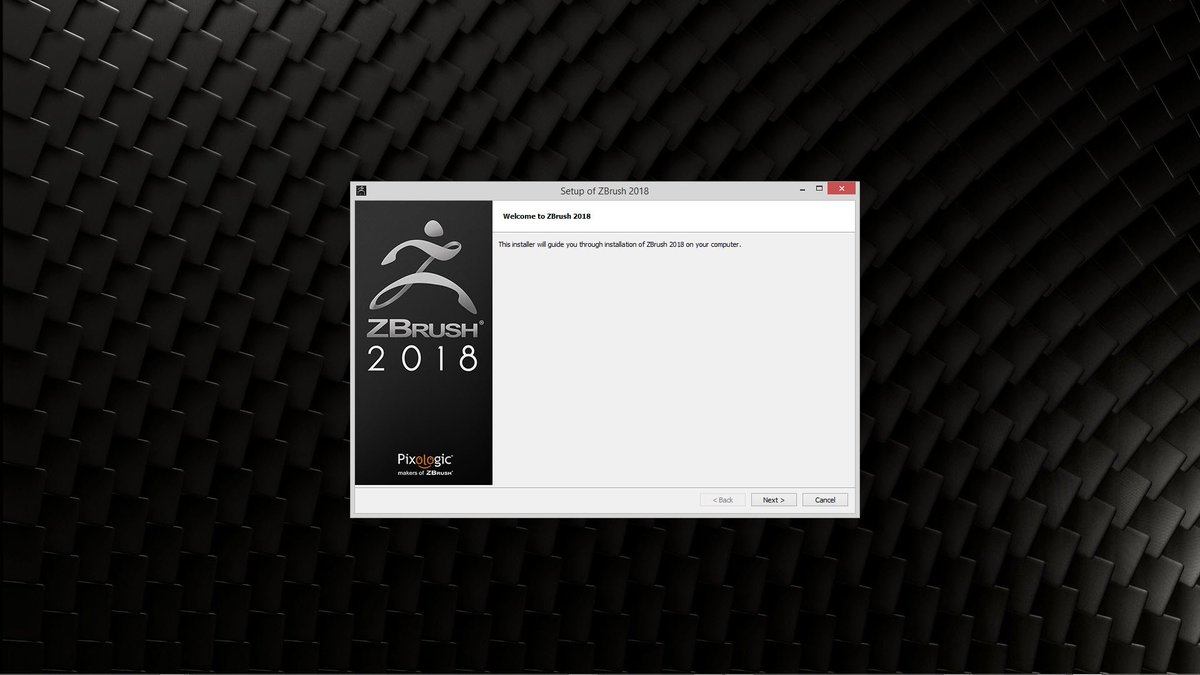Click the Setup of ZBrush 2018 title text

[x=605, y=190]
